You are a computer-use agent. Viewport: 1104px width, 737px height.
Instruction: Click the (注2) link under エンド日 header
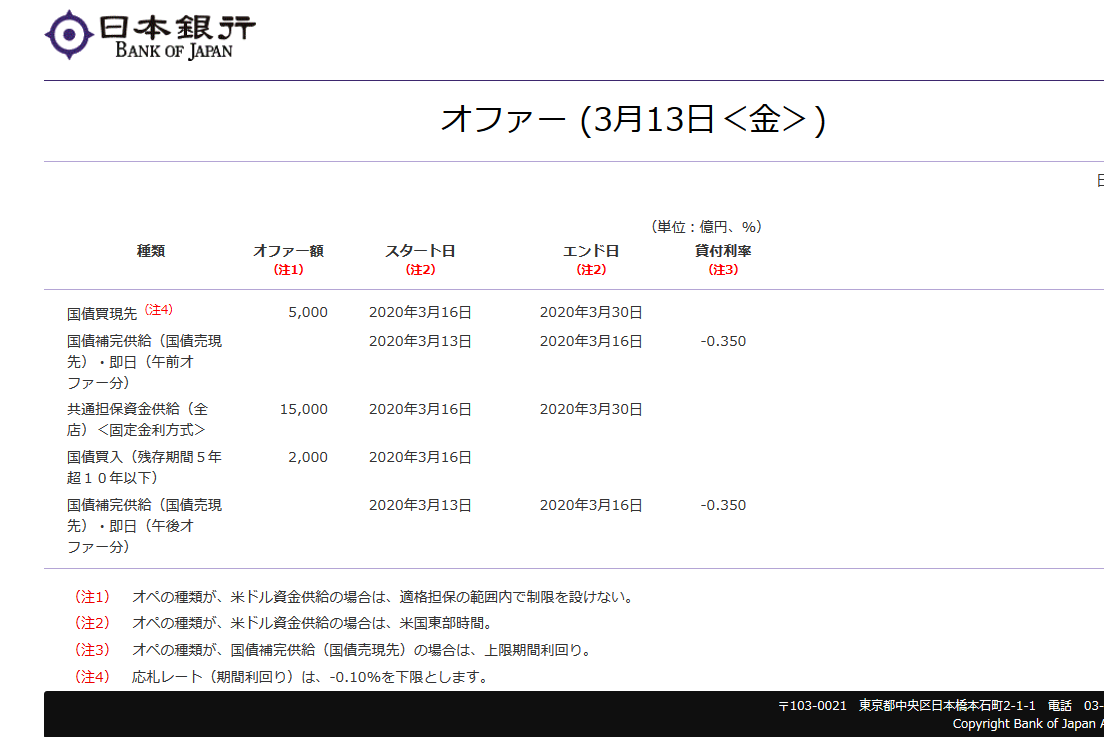(591, 270)
